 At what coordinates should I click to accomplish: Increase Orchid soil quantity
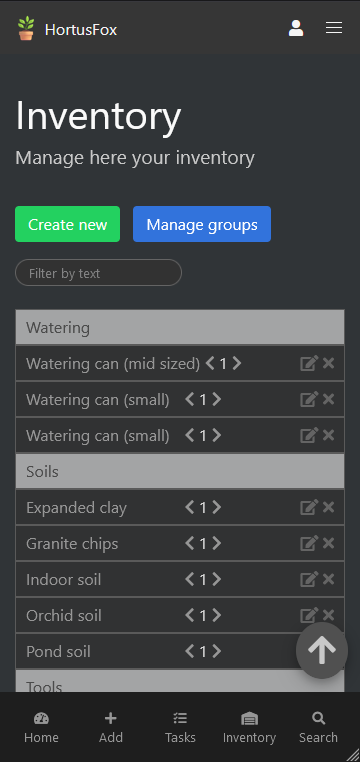[217, 615]
